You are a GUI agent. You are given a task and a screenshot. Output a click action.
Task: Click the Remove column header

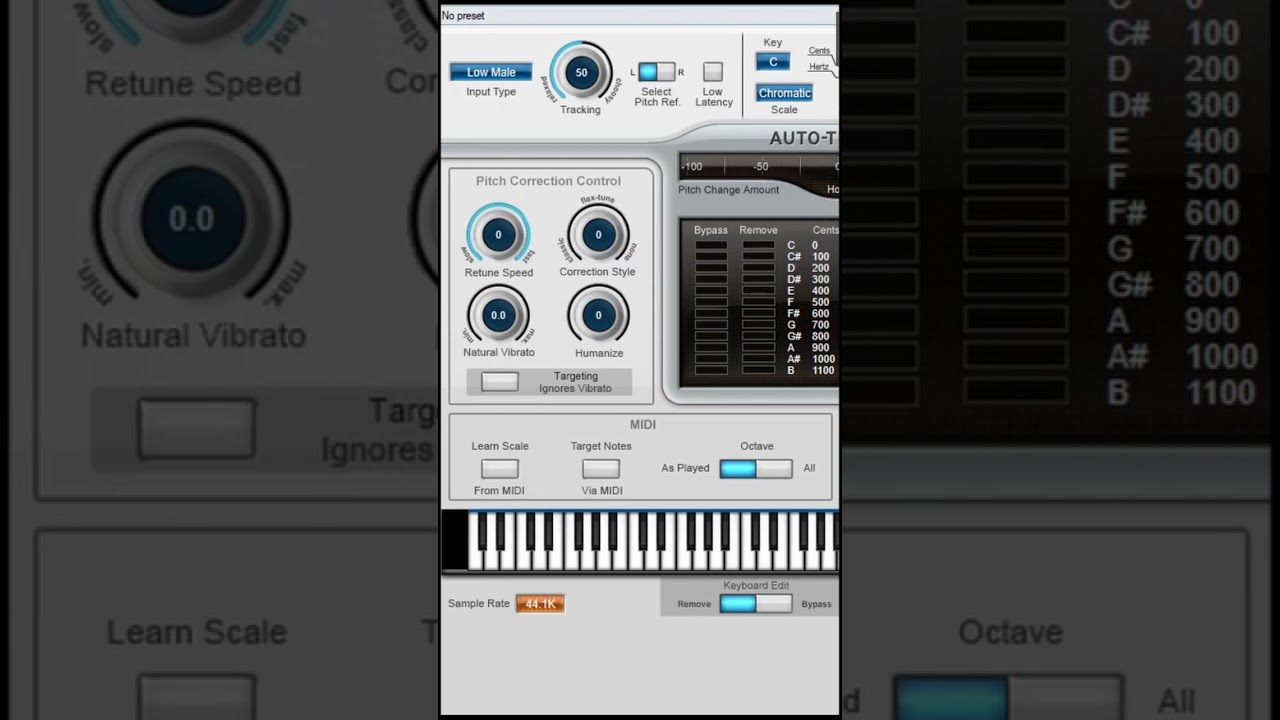coord(758,230)
